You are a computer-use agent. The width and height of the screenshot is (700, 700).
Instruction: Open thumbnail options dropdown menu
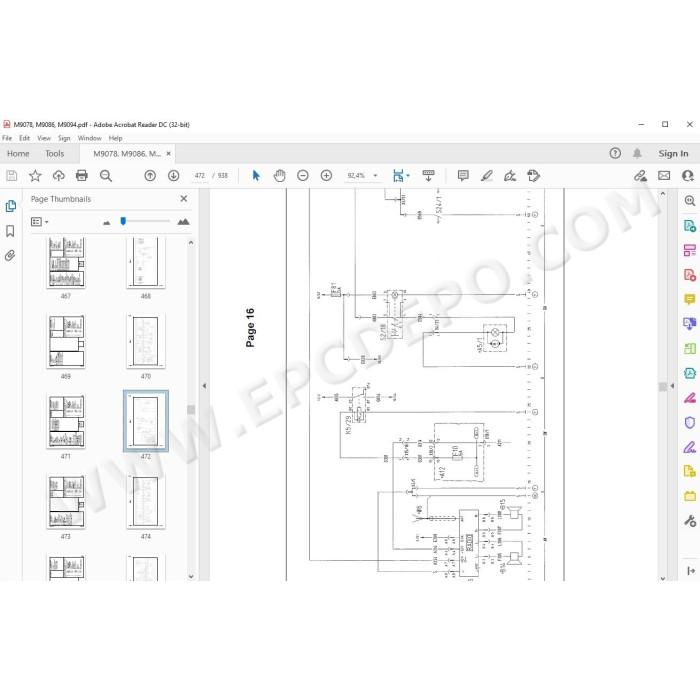[x=39, y=222]
